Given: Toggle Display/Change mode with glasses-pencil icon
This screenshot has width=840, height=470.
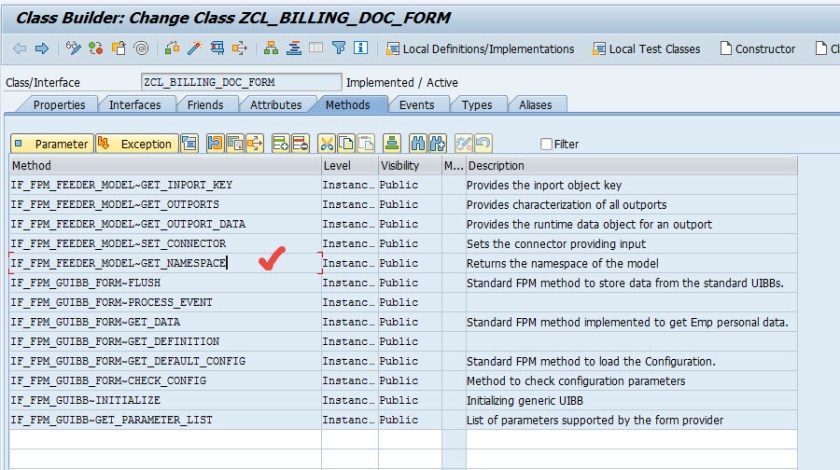Looking at the screenshot, I should coord(73,48).
